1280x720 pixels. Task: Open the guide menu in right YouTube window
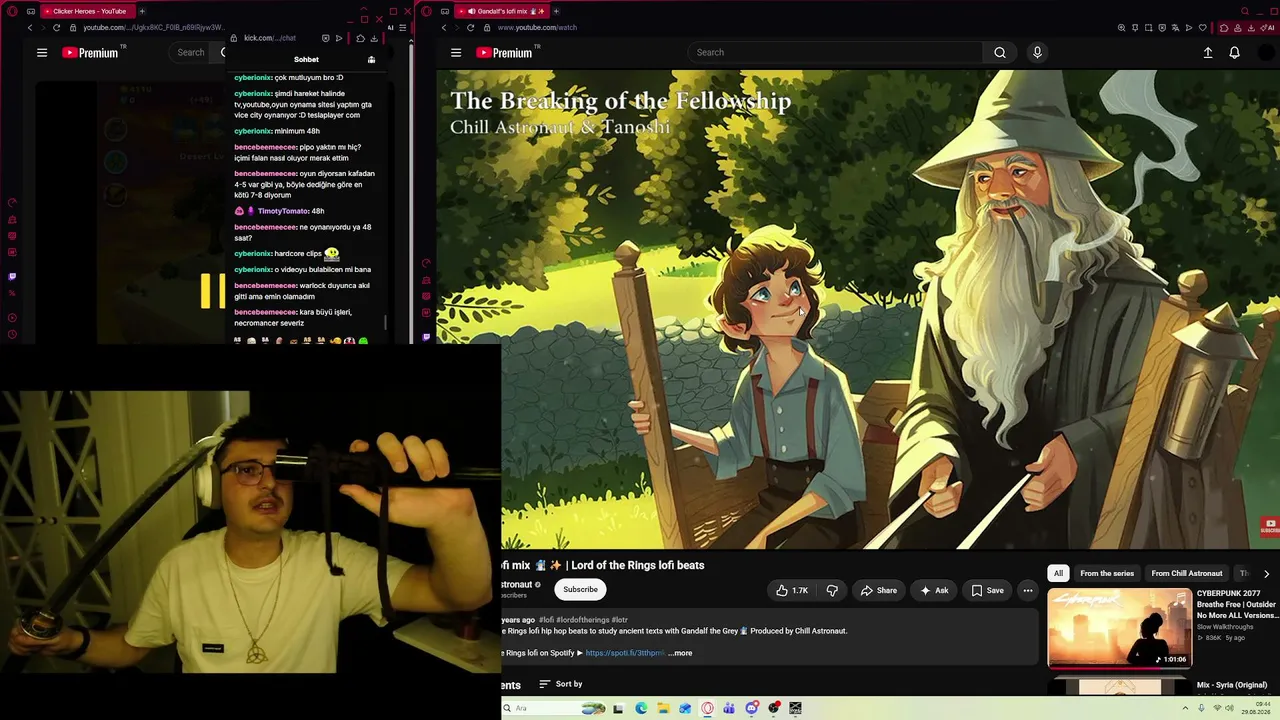tap(456, 52)
